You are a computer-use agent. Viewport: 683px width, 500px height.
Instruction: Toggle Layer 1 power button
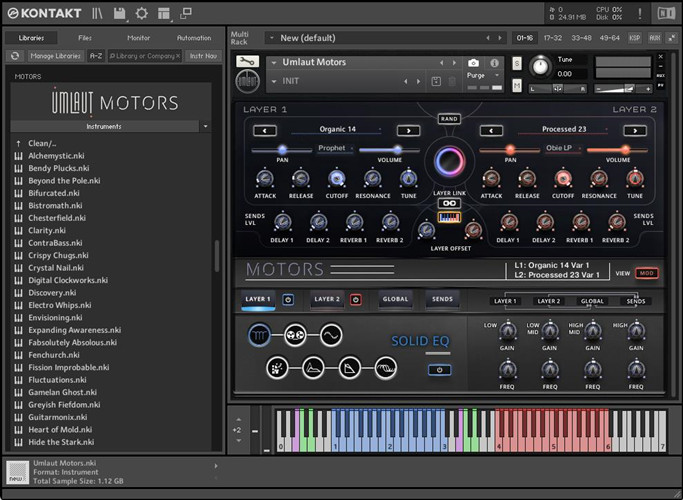pyautogui.click(x=288, y=299)
